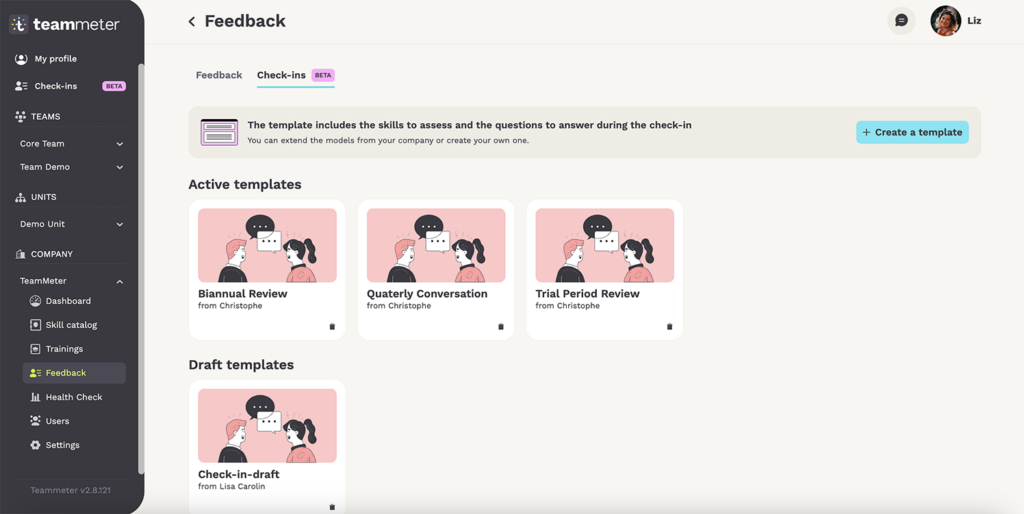Click the trash icon on Check-in-draft card
Viewport: 1024px width, 514px height.
click(332, 507)
